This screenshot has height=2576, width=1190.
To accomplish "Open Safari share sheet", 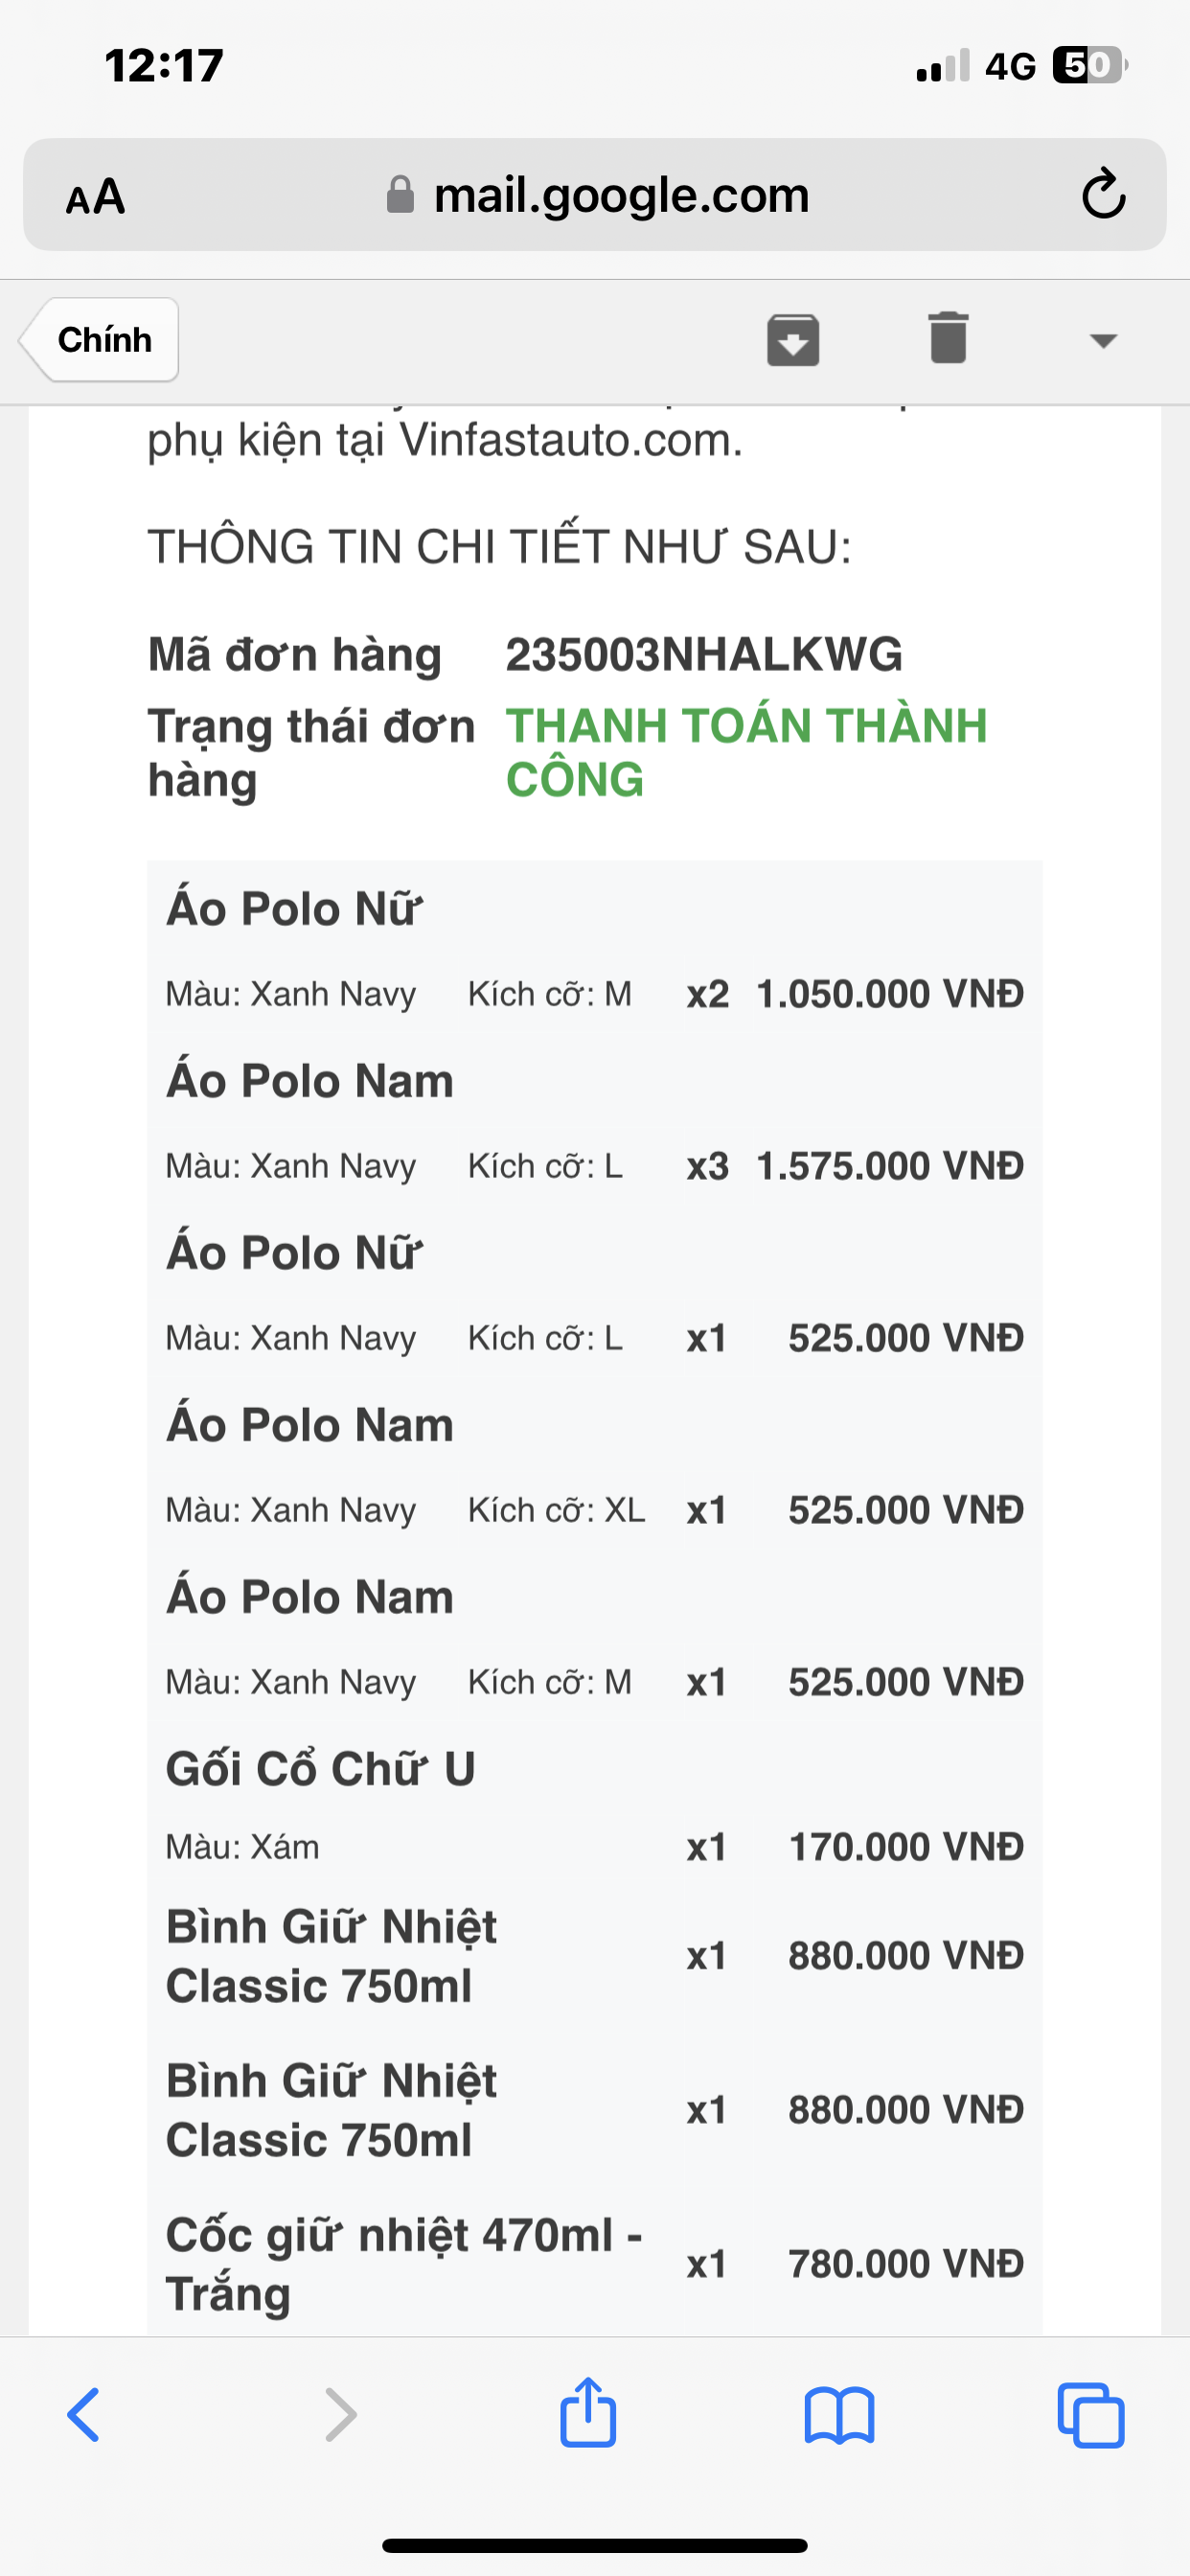I will [588, 2414].
